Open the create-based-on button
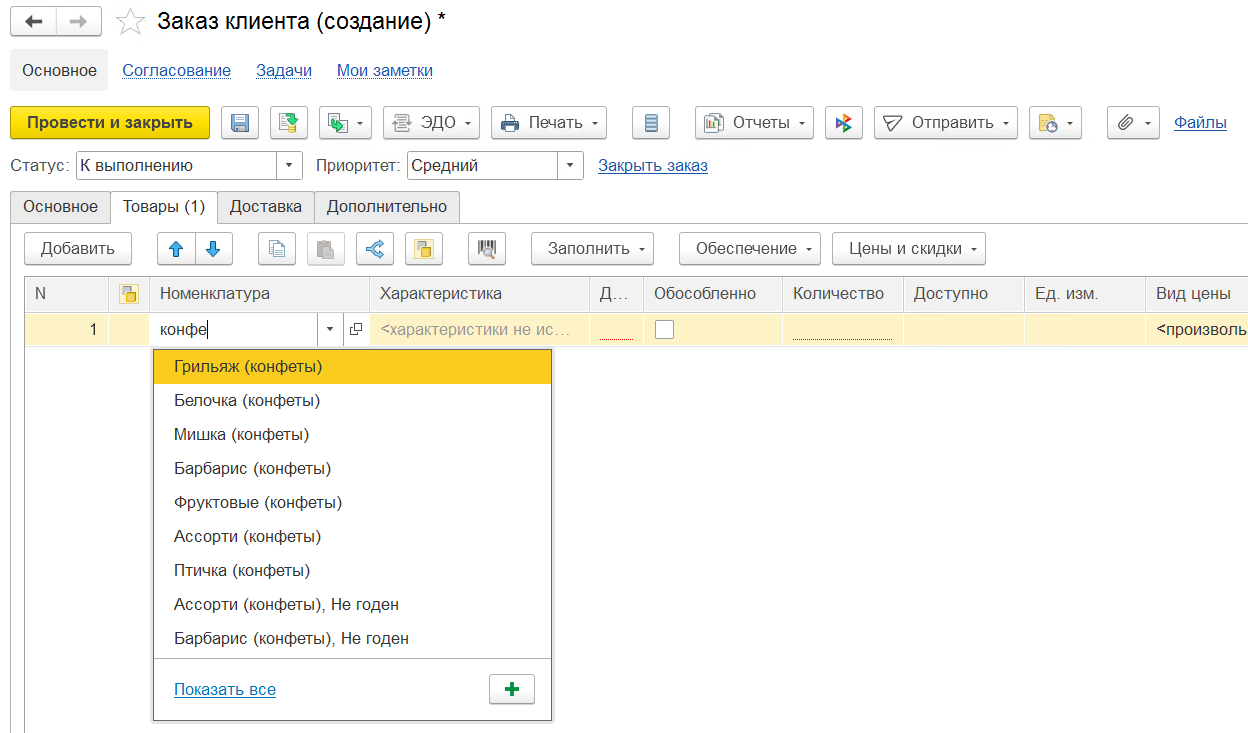This screenshot has width=1248, height=733. tap(346, 123)
